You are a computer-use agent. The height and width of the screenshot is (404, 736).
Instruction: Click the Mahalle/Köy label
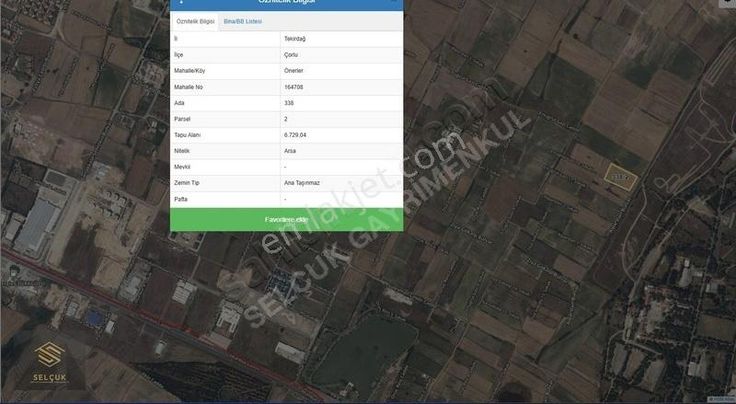[x=190, y=71]
